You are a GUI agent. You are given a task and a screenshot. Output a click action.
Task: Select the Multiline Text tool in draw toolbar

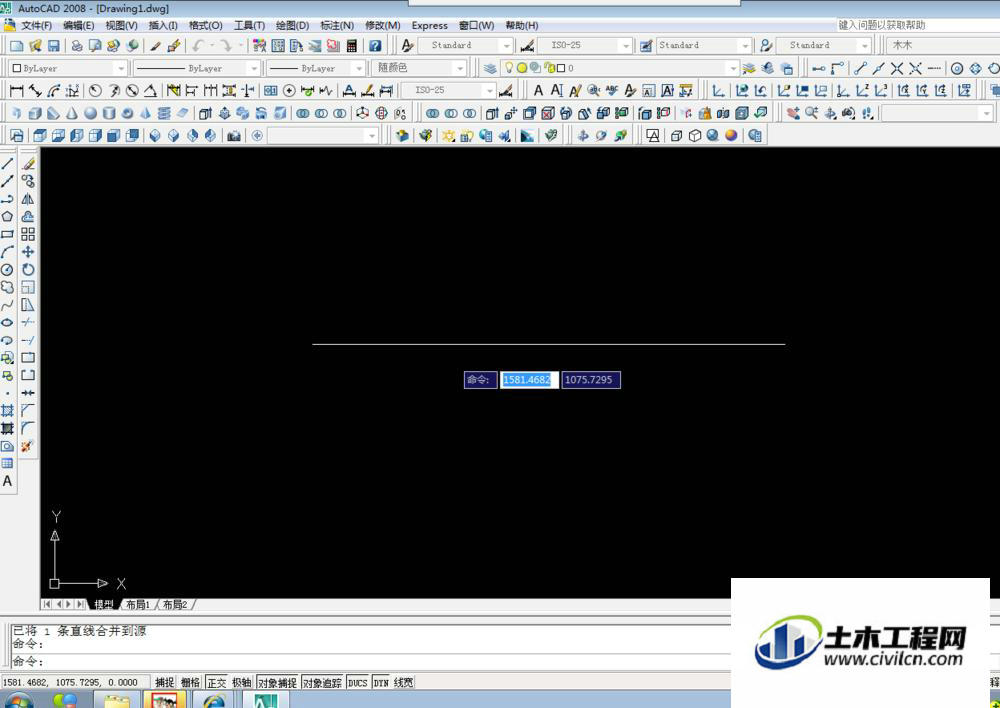point(8,481)
